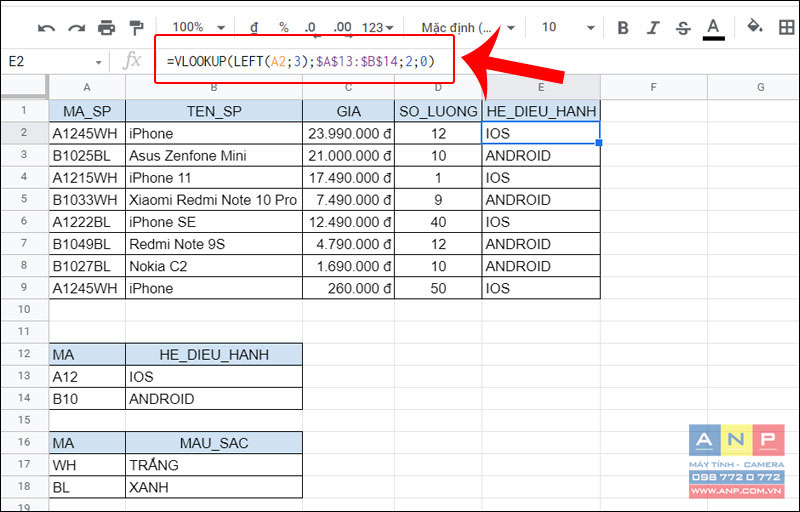Select price cell 23.990.000 đ
The image size is (800, 512).
(x=348, y=133)
